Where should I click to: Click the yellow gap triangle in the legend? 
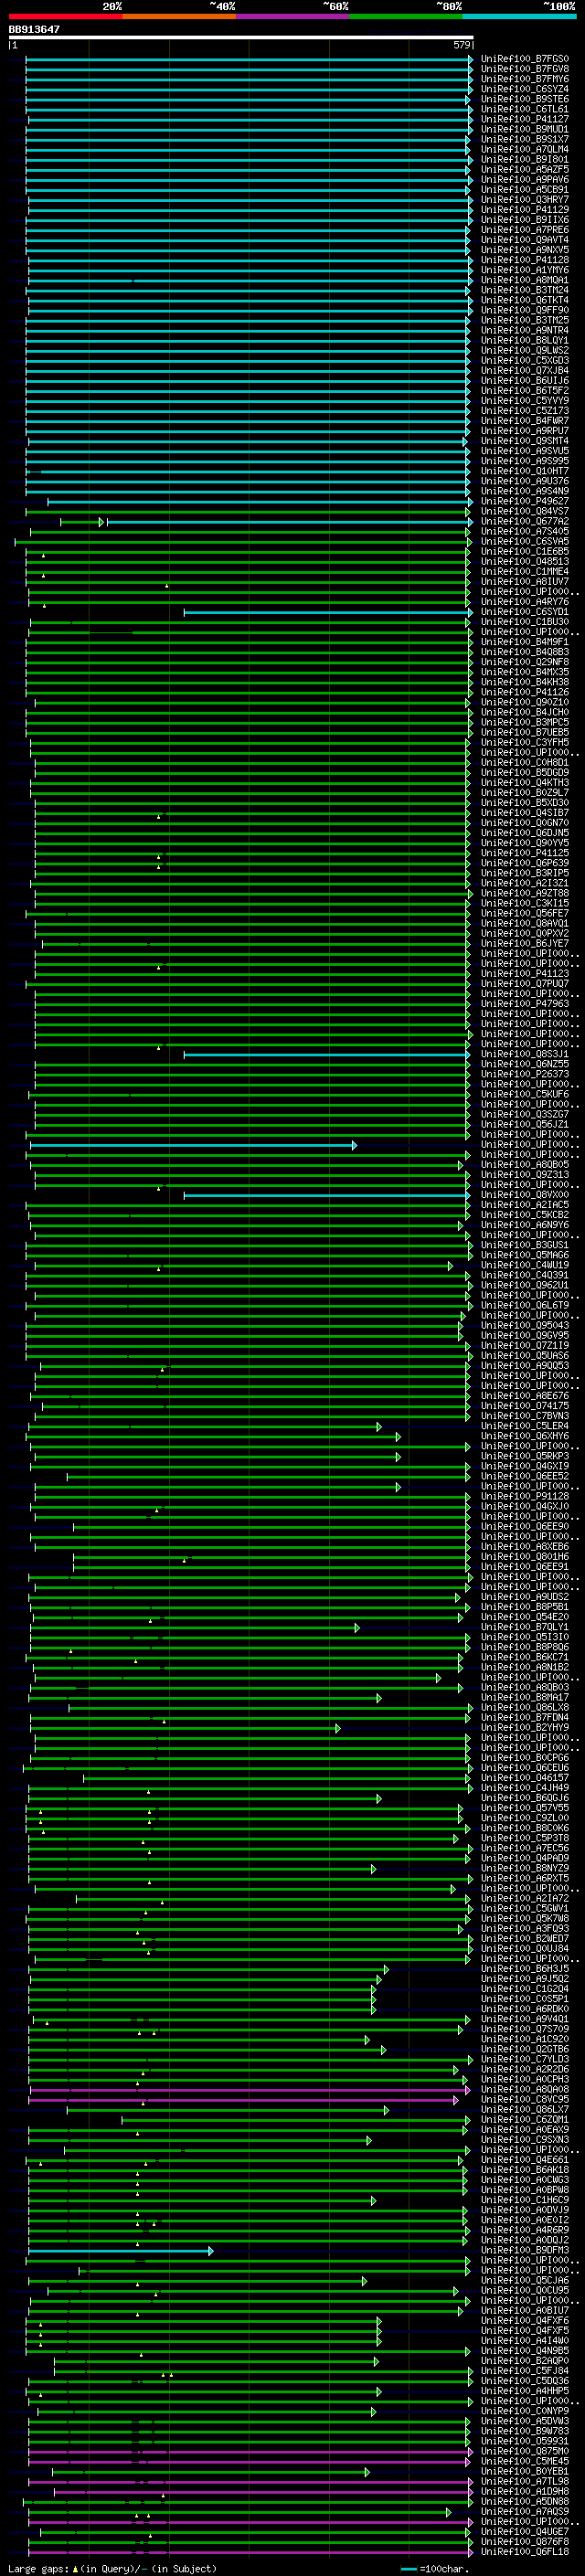coord(75,2568)
